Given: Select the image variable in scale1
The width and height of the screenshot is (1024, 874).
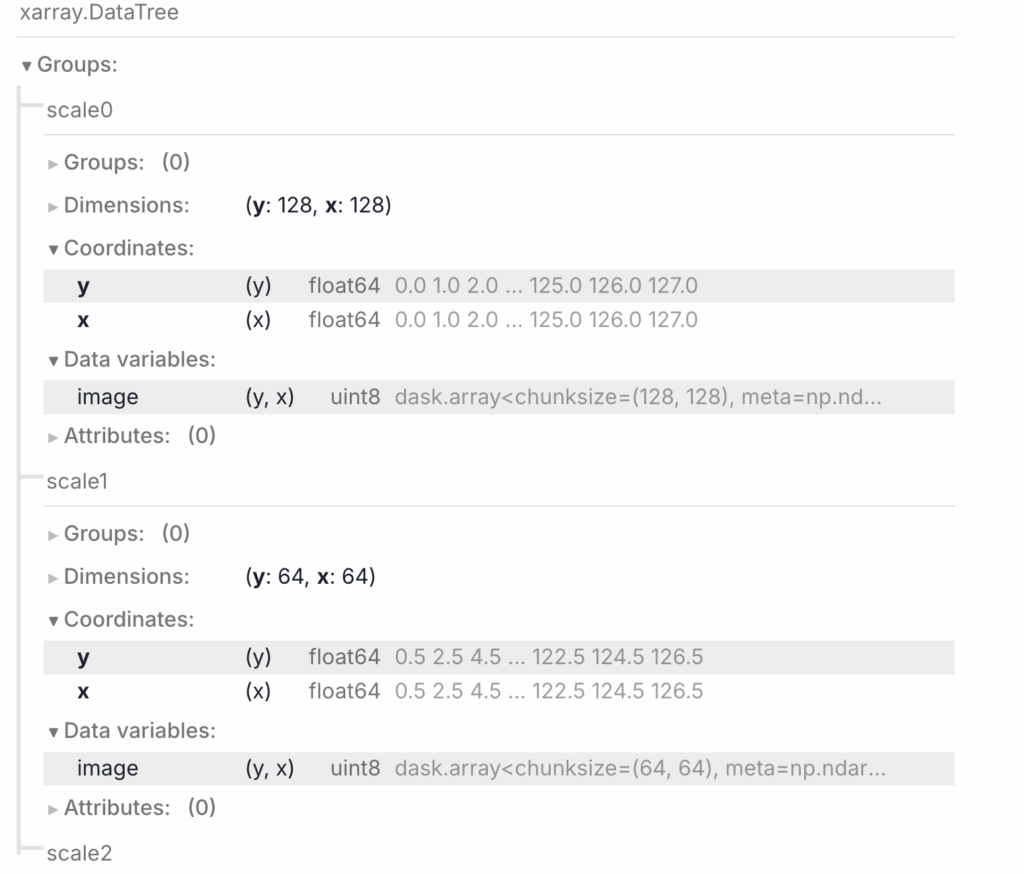Looking at the screenshot, I should [x=107, y=768].
